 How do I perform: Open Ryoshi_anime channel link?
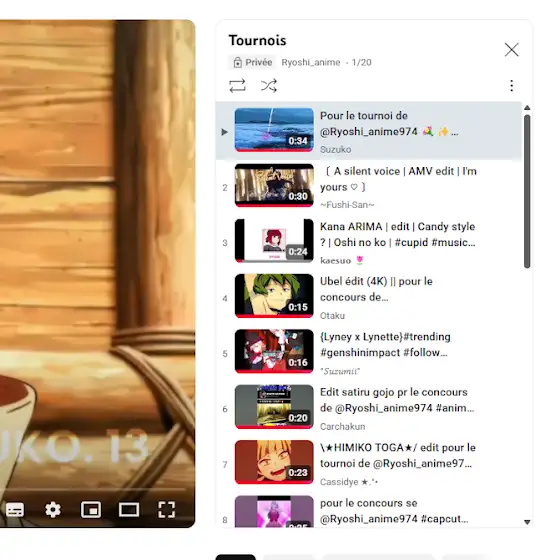pyautogui.click(x=311, y=62)
